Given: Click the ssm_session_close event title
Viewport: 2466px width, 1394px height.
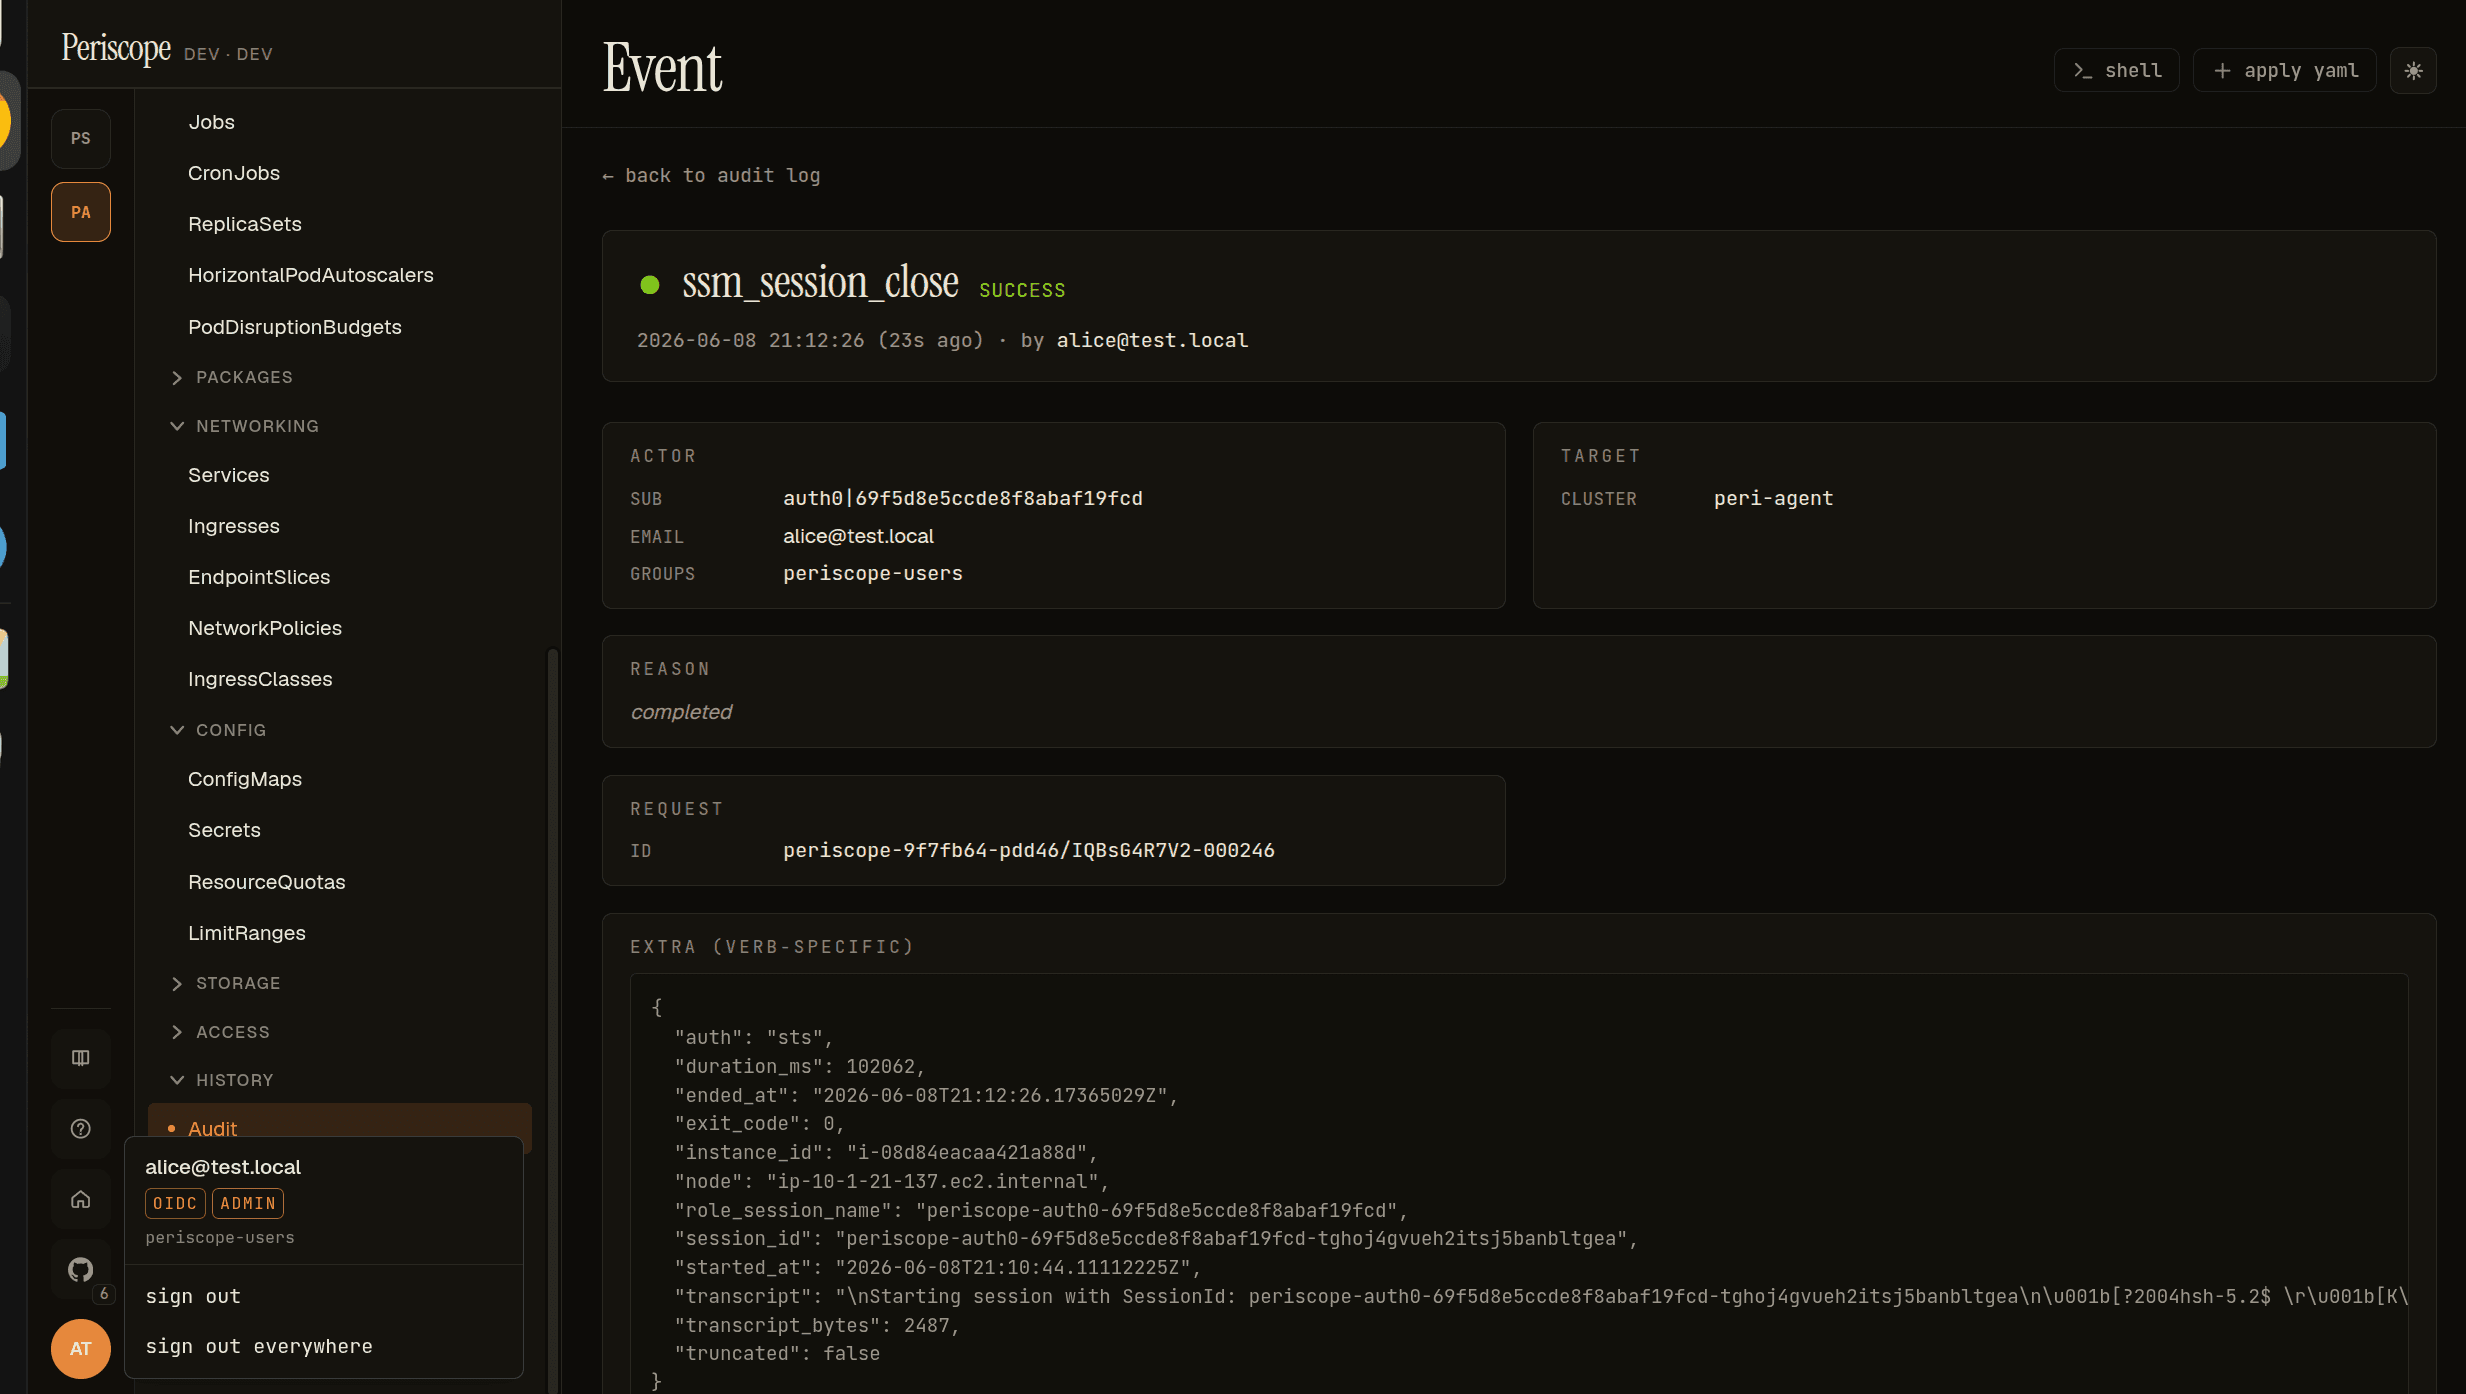Looking at the screenshot, I should point(820,282).
